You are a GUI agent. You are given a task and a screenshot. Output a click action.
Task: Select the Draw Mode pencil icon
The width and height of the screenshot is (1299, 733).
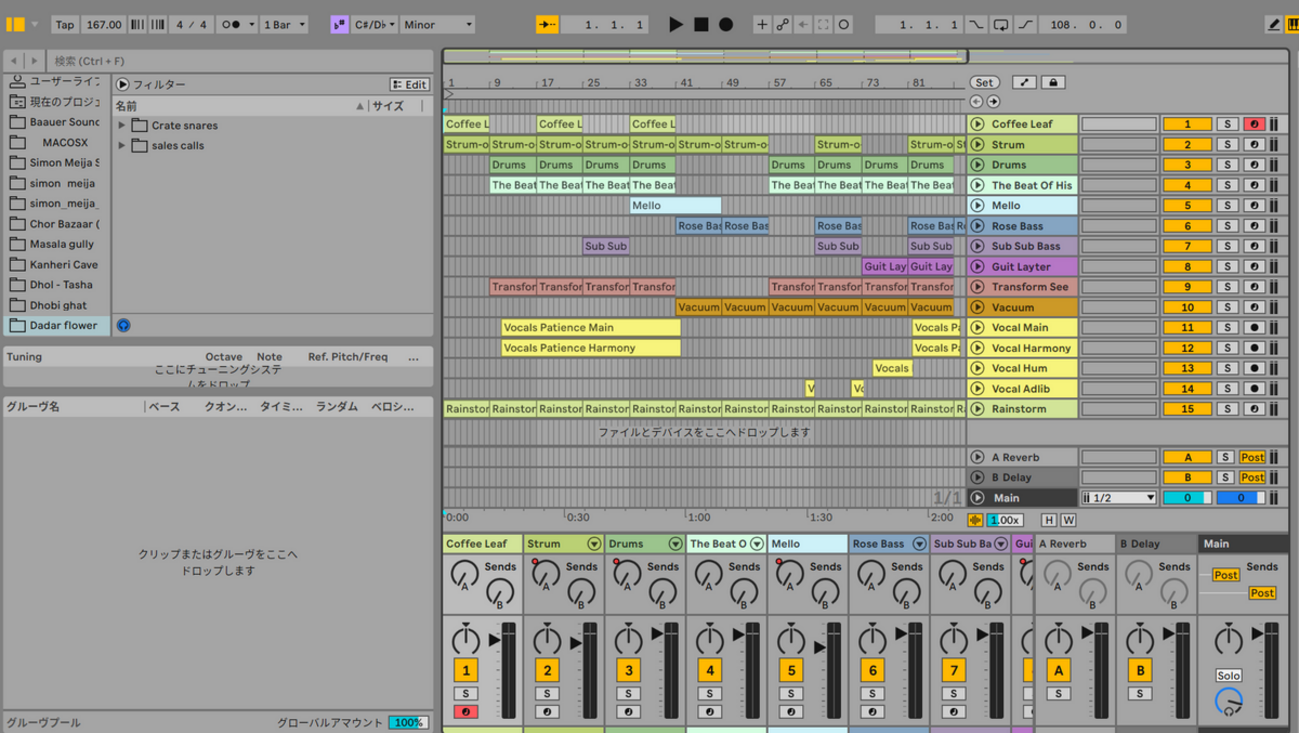(x=1271, y=24)
